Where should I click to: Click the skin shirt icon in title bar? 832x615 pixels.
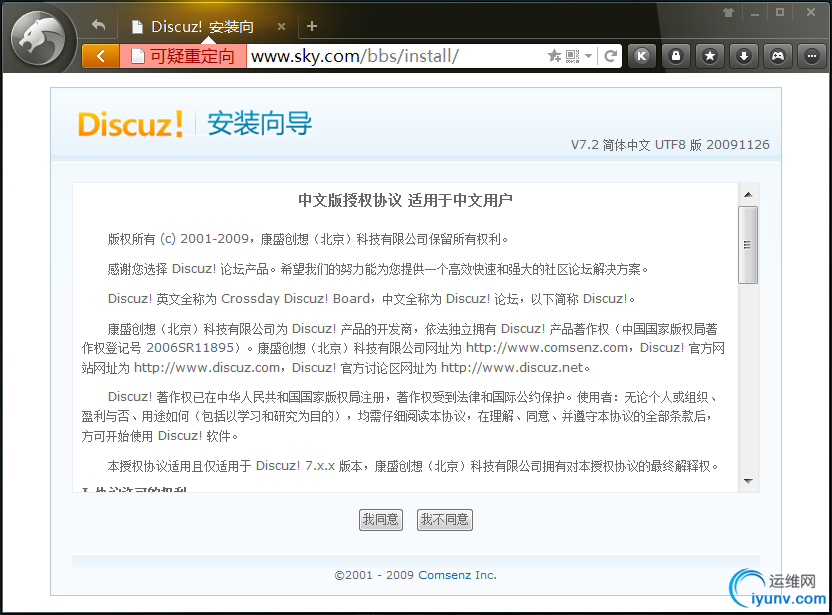pyautogui.click(x=729, y=12)
